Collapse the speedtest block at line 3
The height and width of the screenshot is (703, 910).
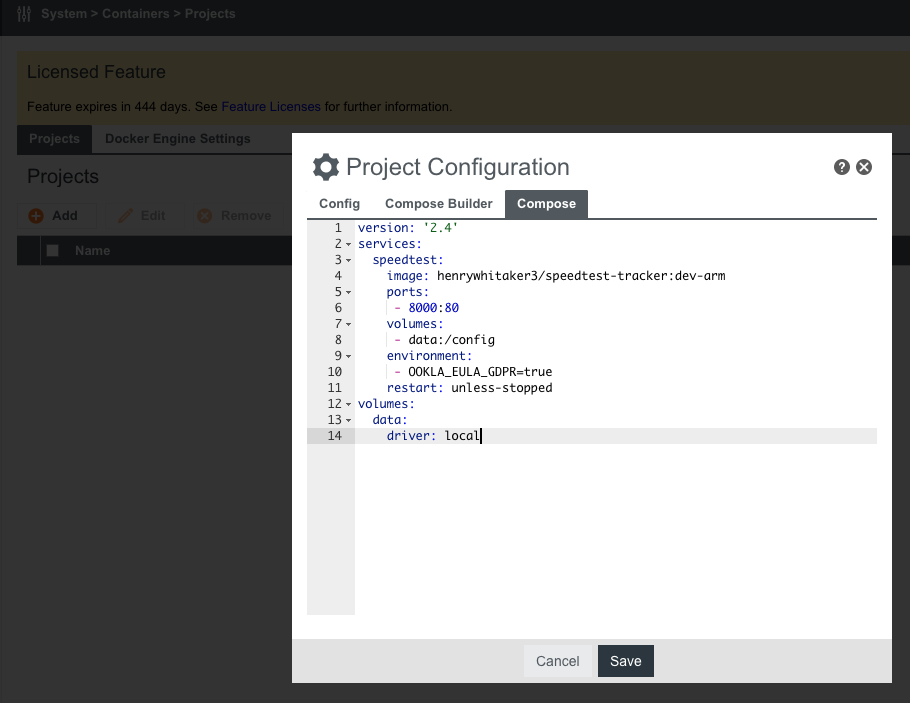pos(348,260)
